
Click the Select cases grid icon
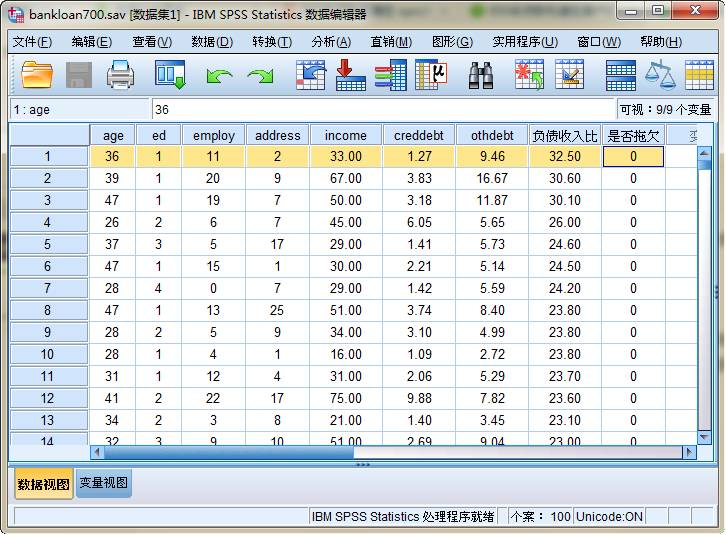[699, 75]
